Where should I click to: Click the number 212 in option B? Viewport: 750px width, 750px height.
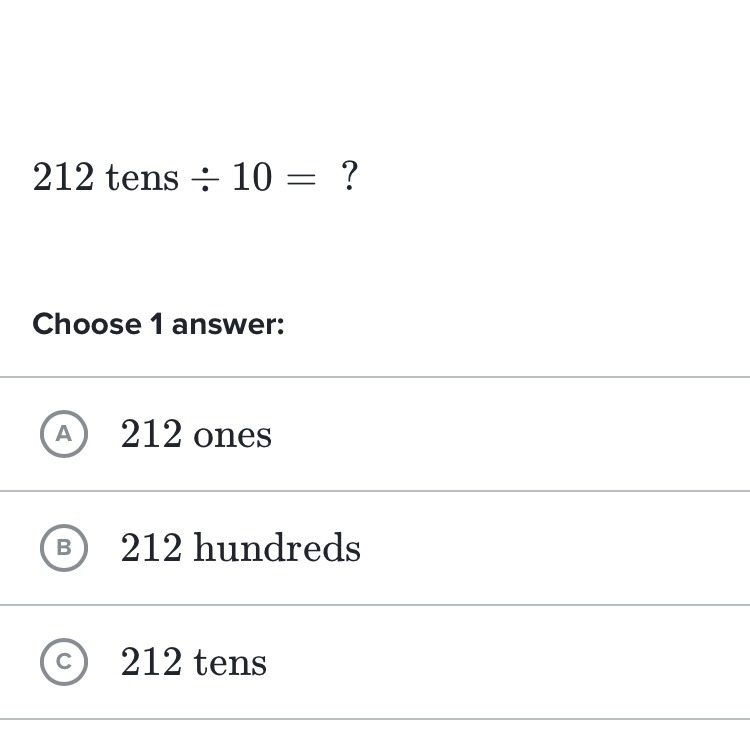[x=151, y=548]
